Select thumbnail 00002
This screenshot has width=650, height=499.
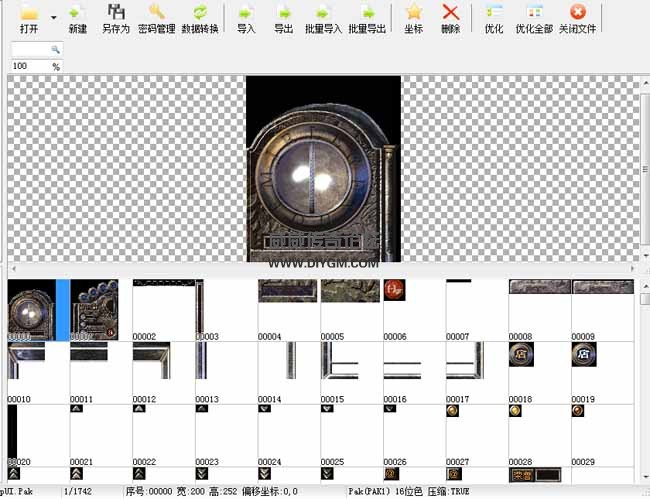[x=164, y=310]
